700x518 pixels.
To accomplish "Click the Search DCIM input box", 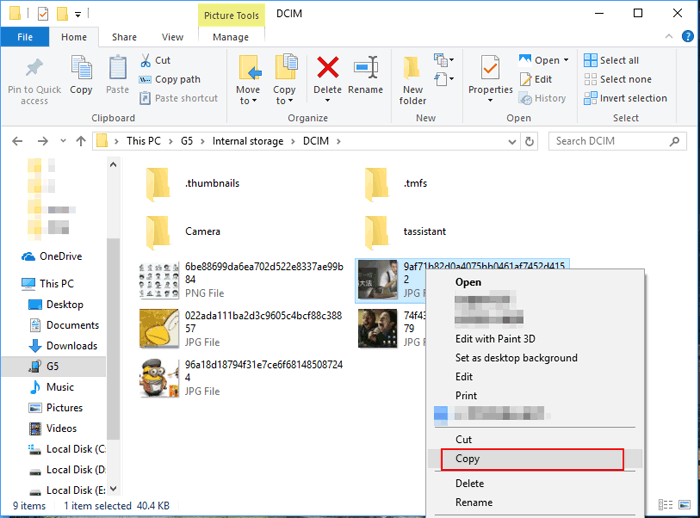I will coord(615,141).
